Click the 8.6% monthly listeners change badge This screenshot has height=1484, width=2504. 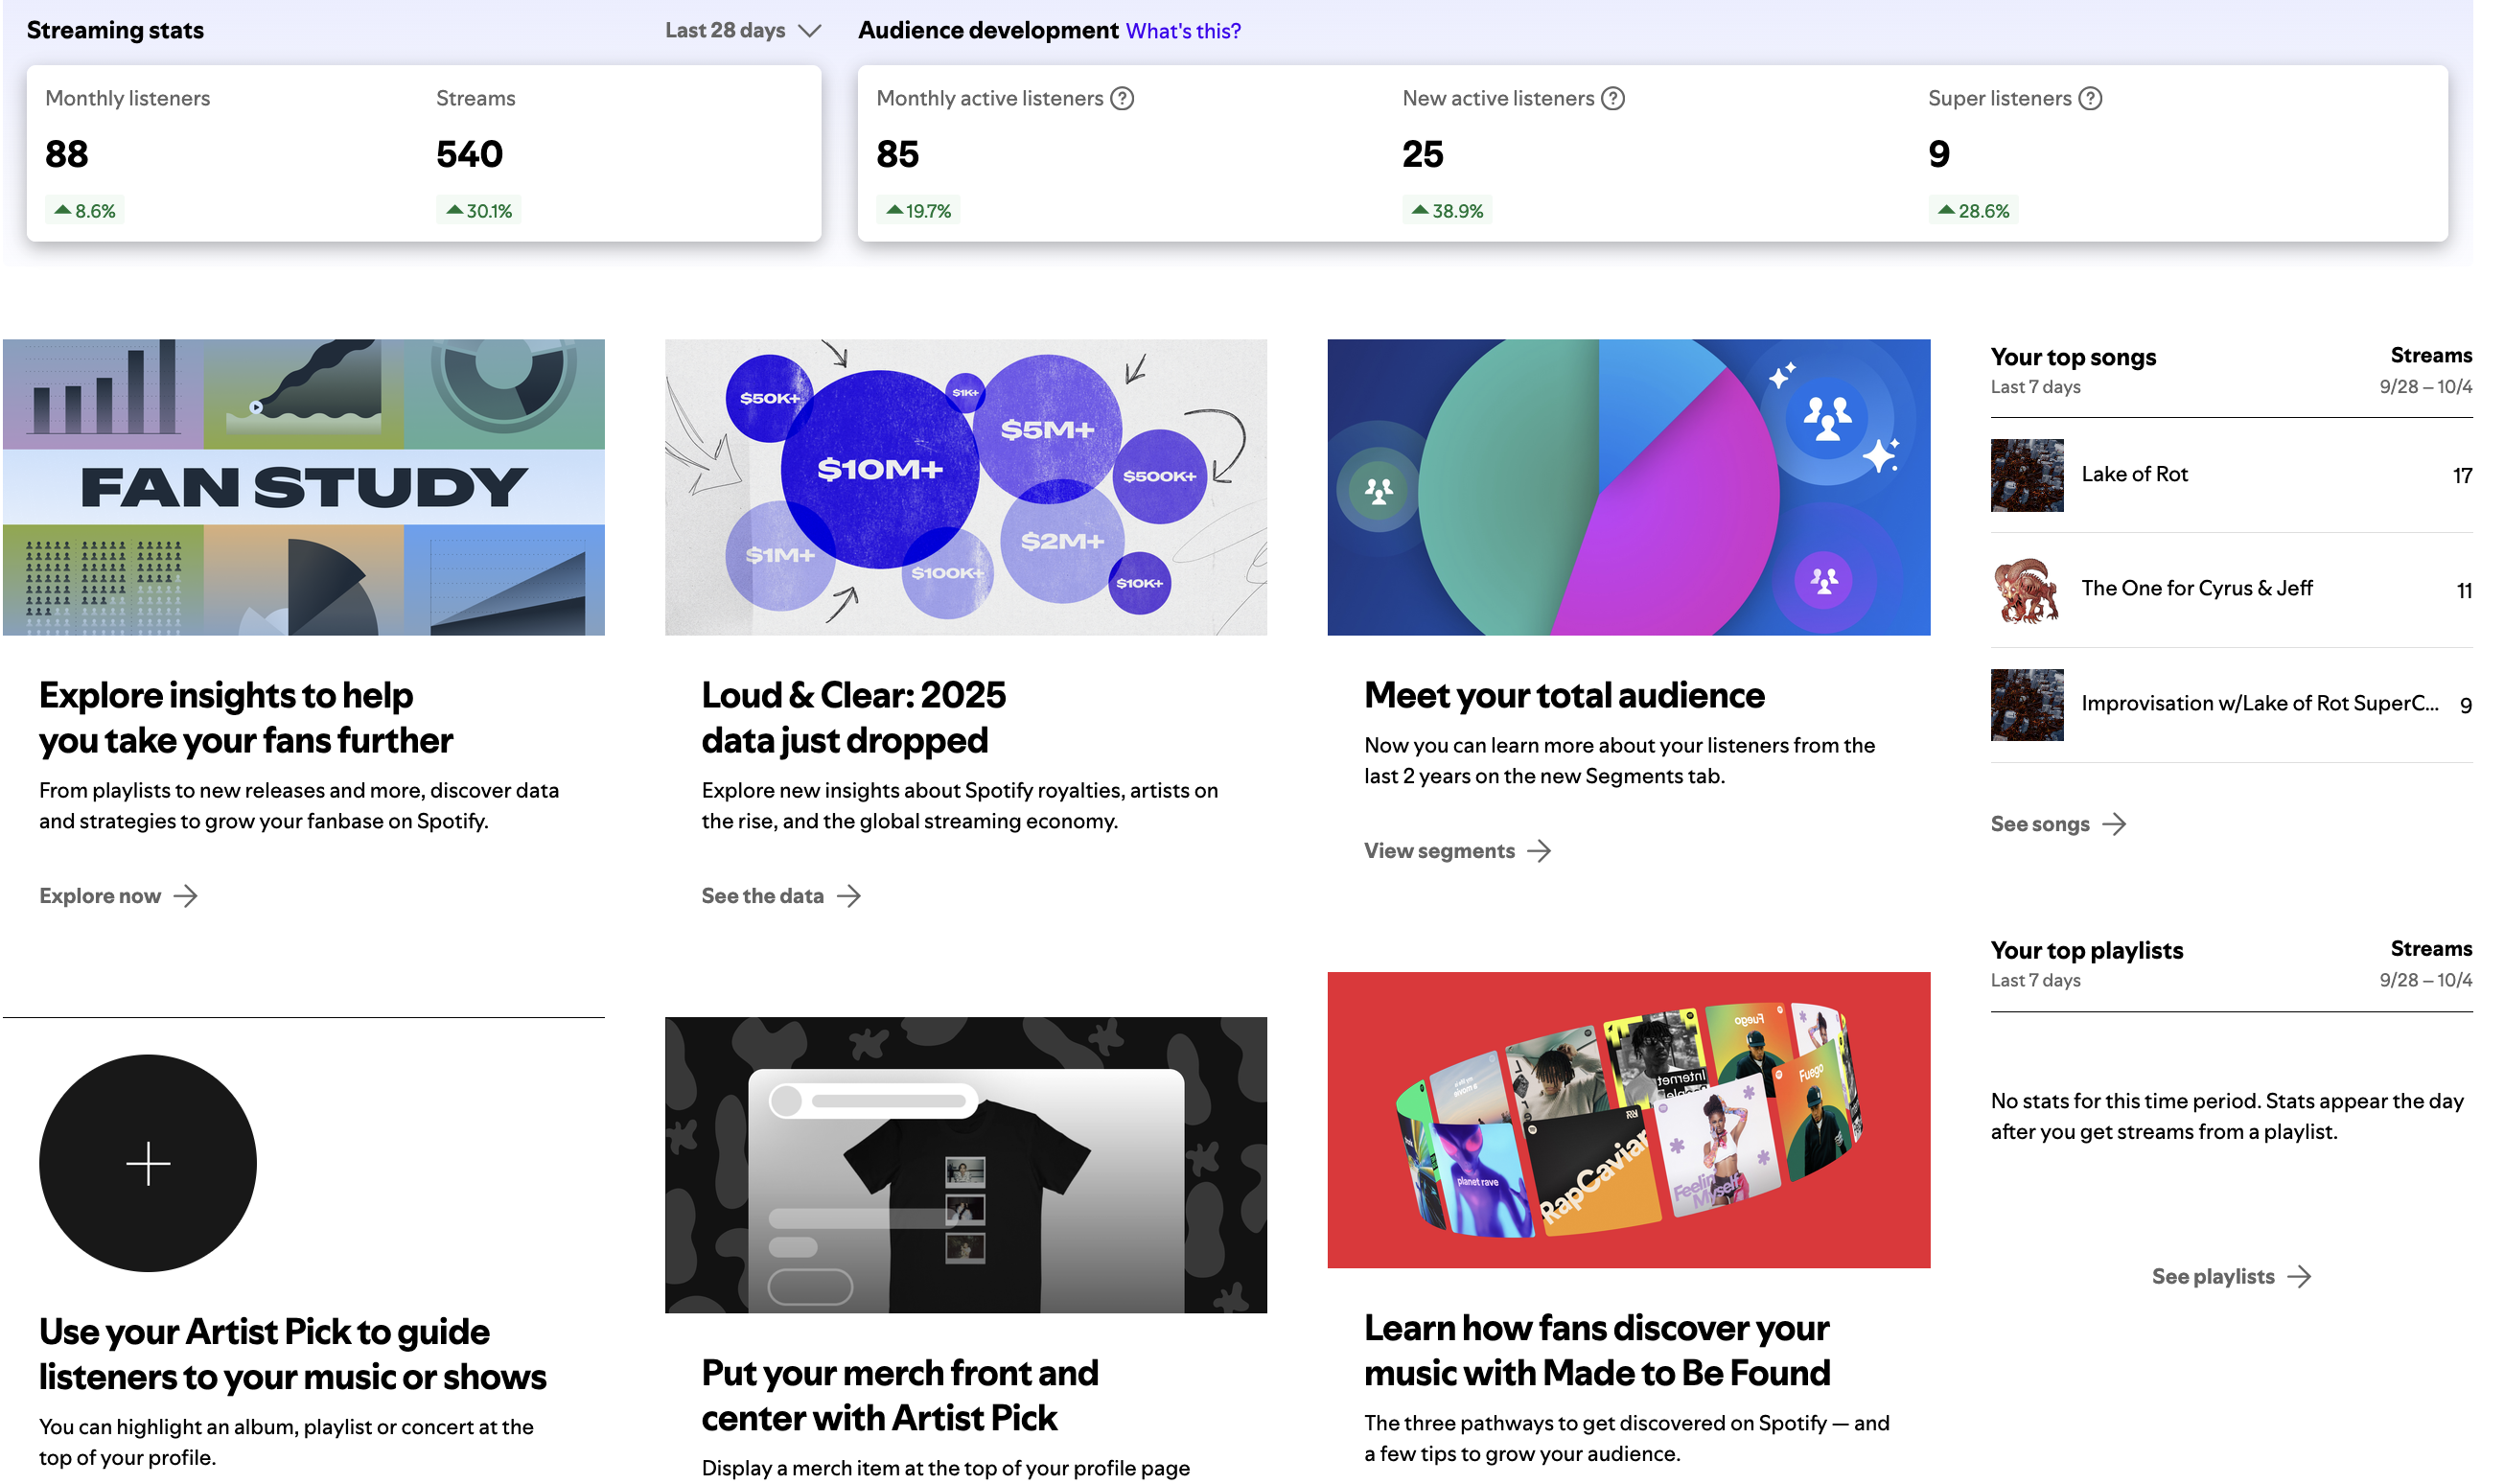tap(85, 211)
